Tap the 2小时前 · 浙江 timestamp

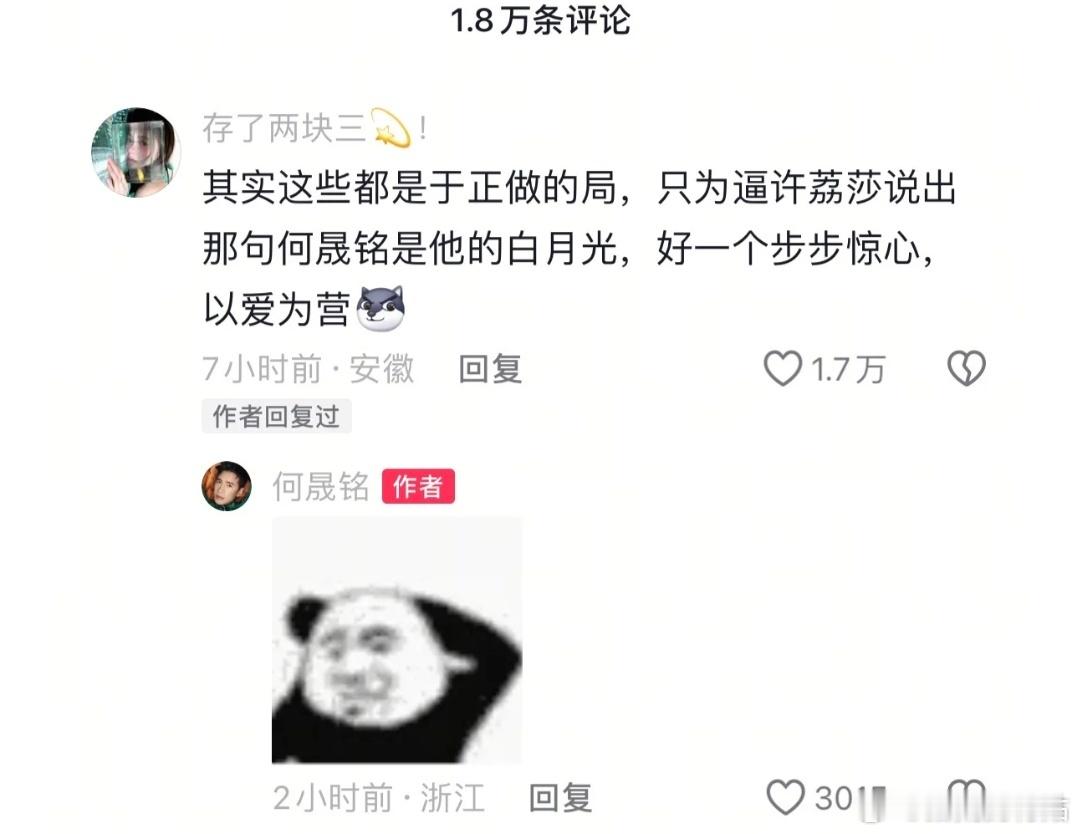tap(379, 798)
